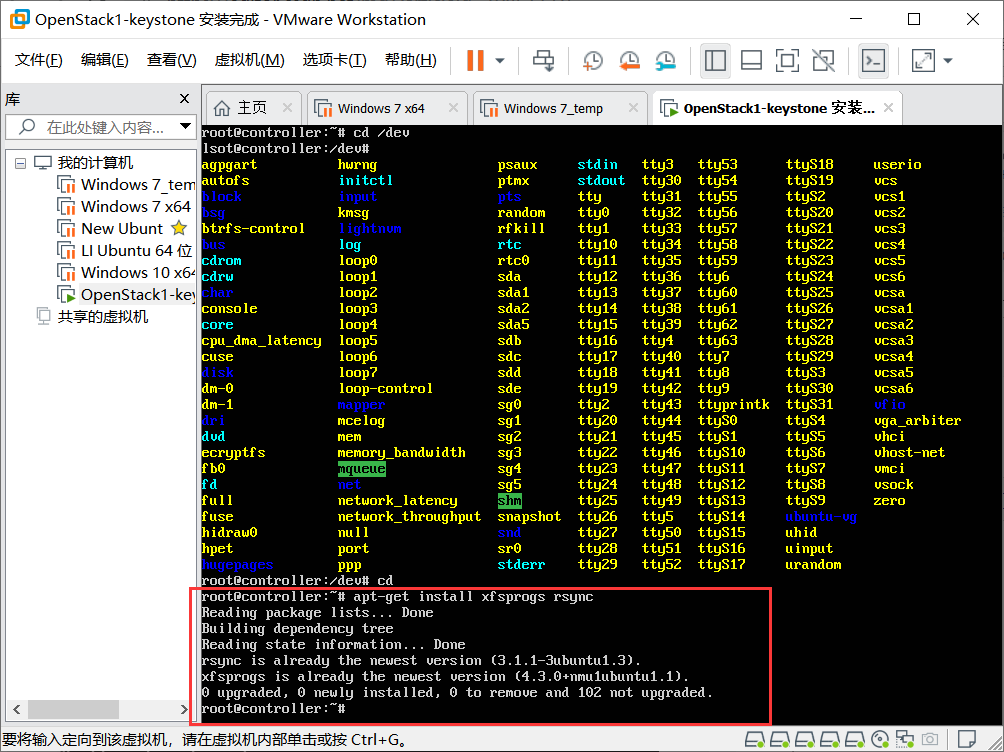Viewport: 1004px width, 752px height.
Task: Open the power options dropdown beside pause
Action: tap(500, 61)
